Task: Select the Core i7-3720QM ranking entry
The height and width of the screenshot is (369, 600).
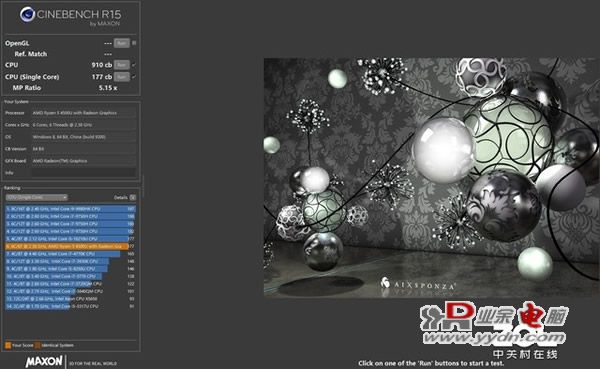Action: pyautogui.click(x=70, y=284)
